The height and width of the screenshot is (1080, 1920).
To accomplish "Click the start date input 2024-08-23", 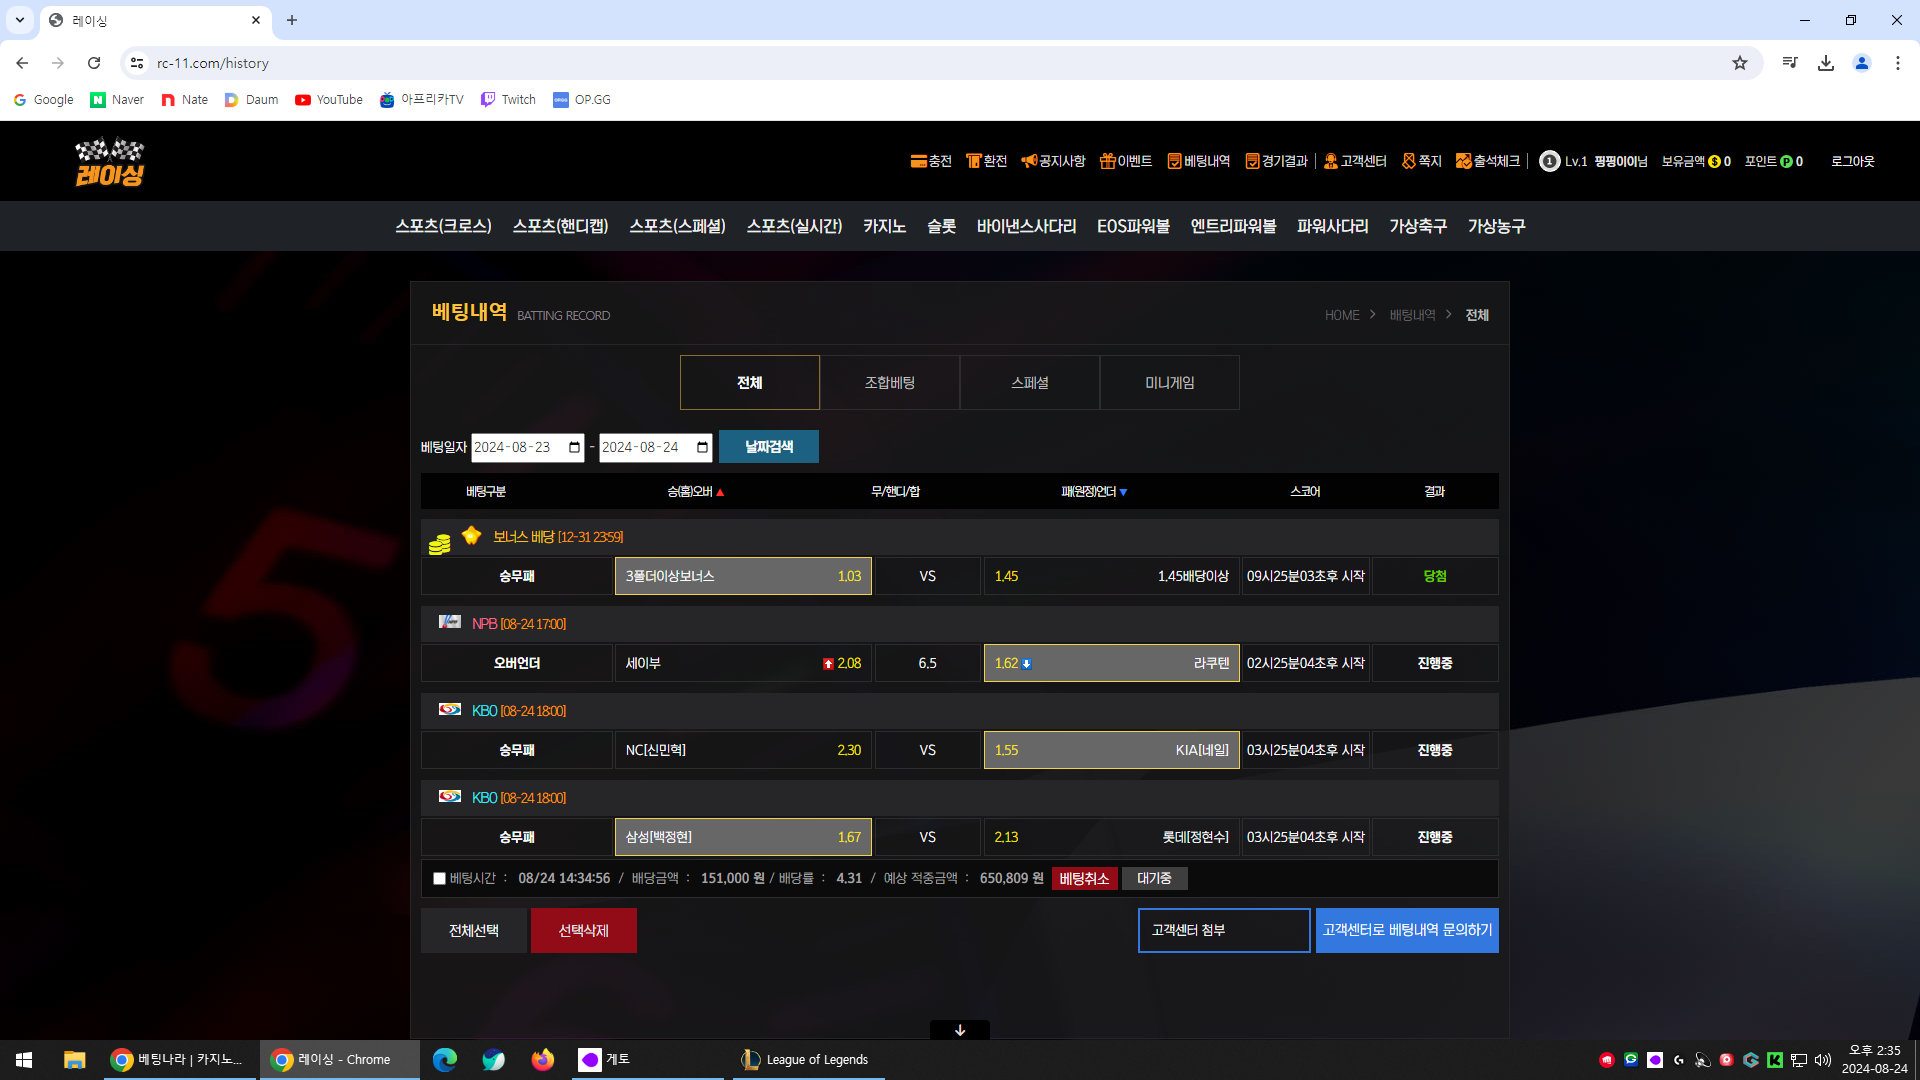I will click(528, 447).
